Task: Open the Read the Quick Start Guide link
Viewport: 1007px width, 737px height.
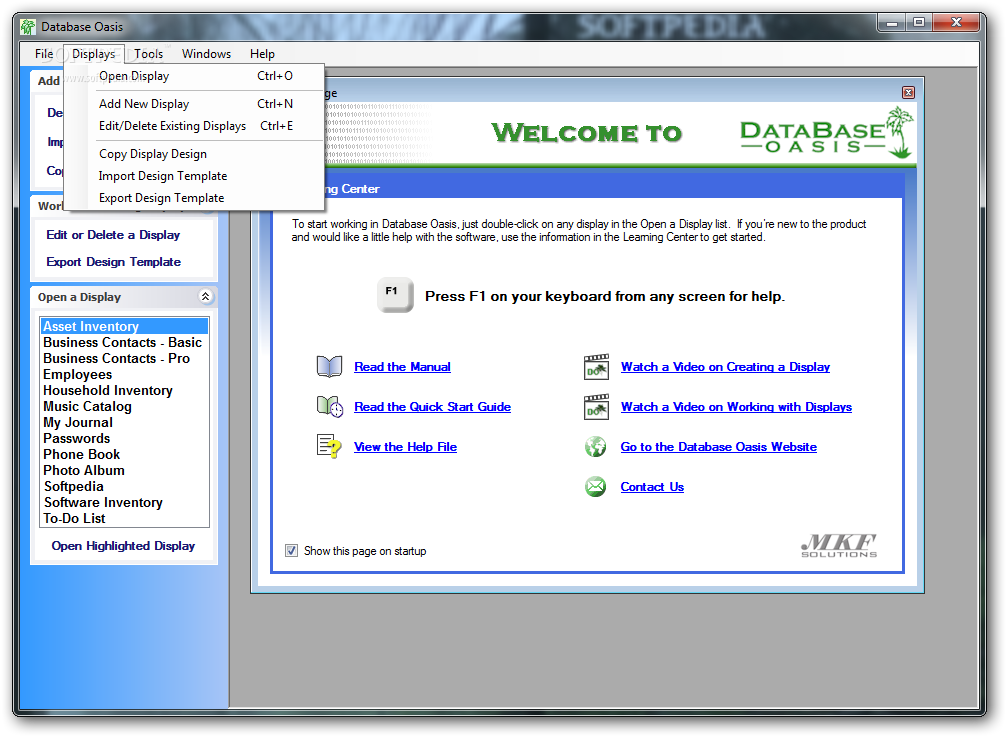Action: click(x=432, y=406)
